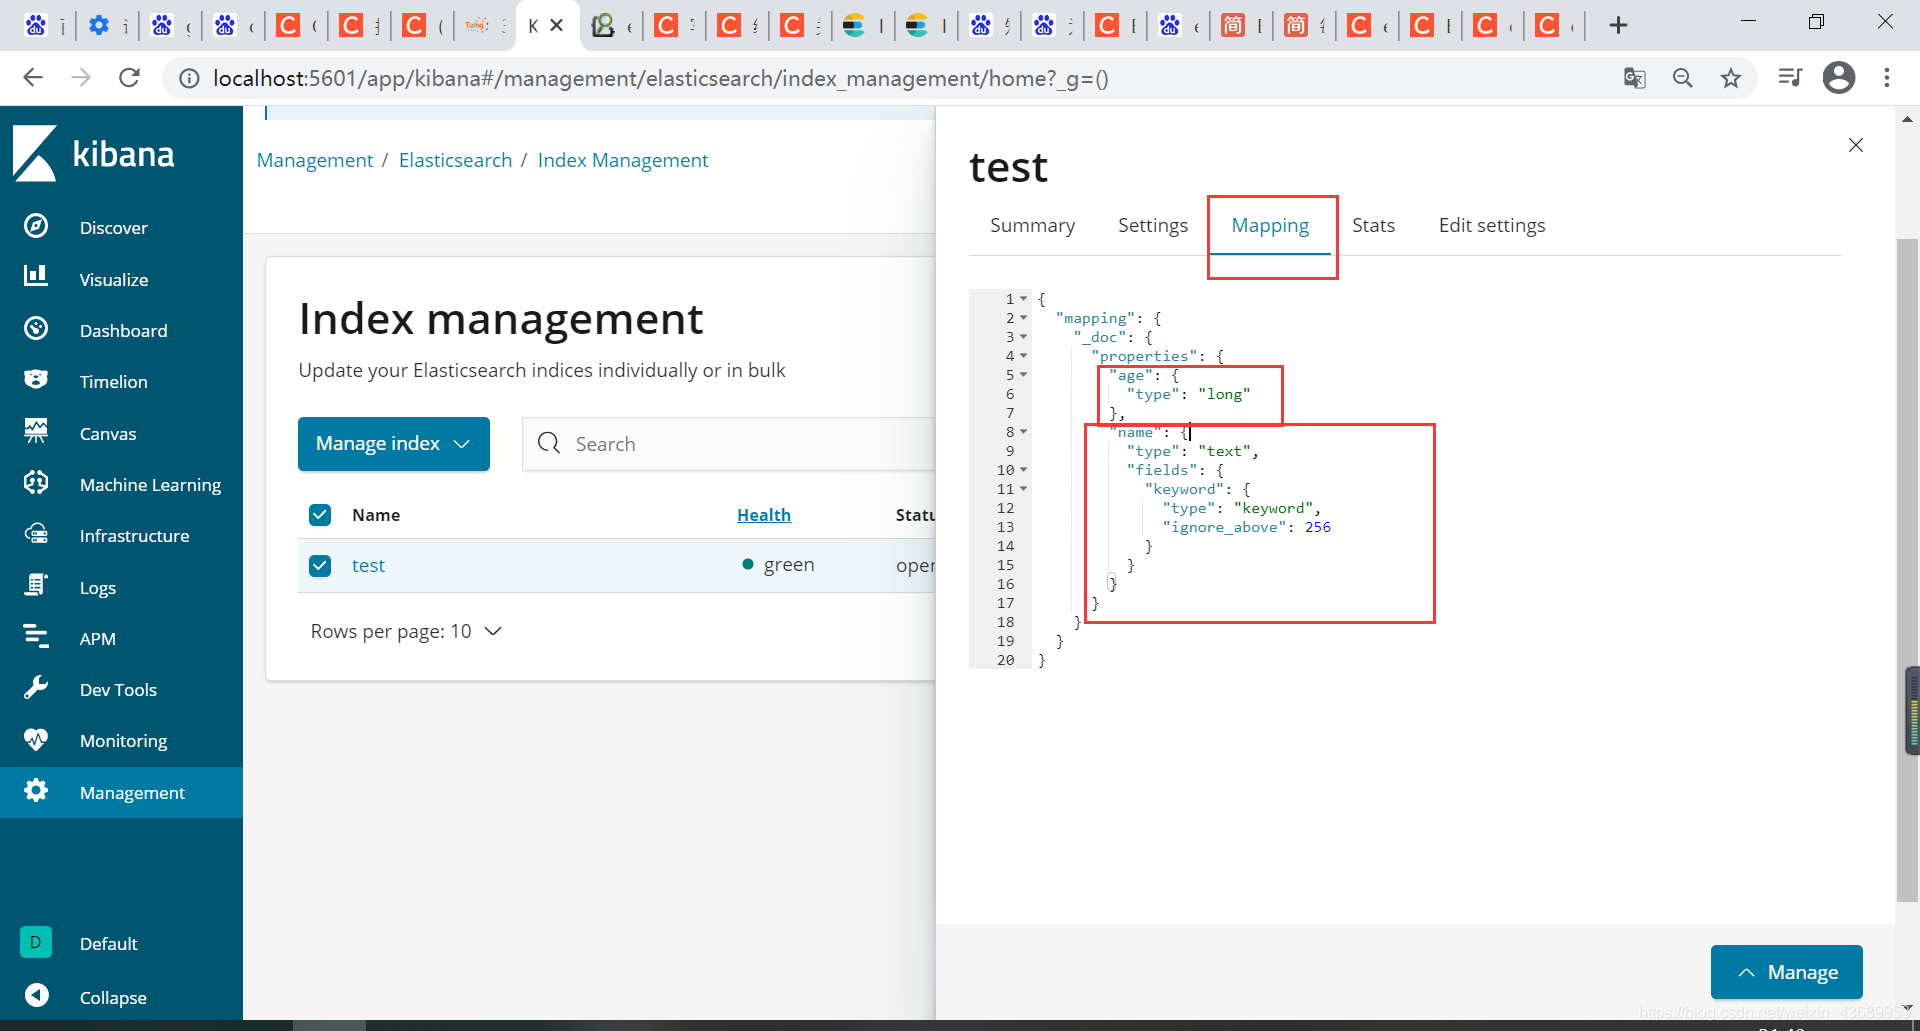1920x1031 pixels.
Task: Open the Dev Tools wrench icon
Action: pyautogui.click(x=36, y=687)
